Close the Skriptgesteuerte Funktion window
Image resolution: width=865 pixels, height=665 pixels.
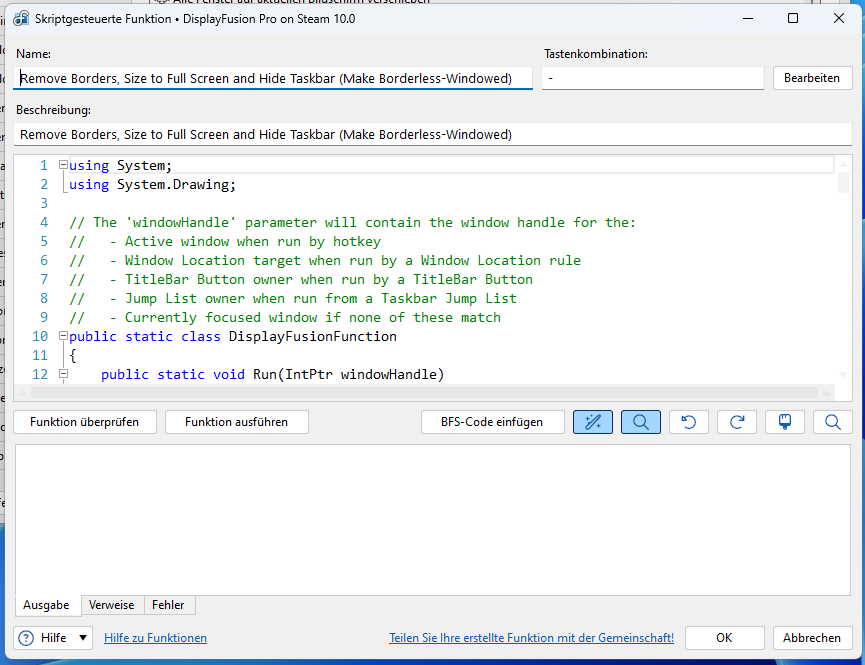click(839, 18)
